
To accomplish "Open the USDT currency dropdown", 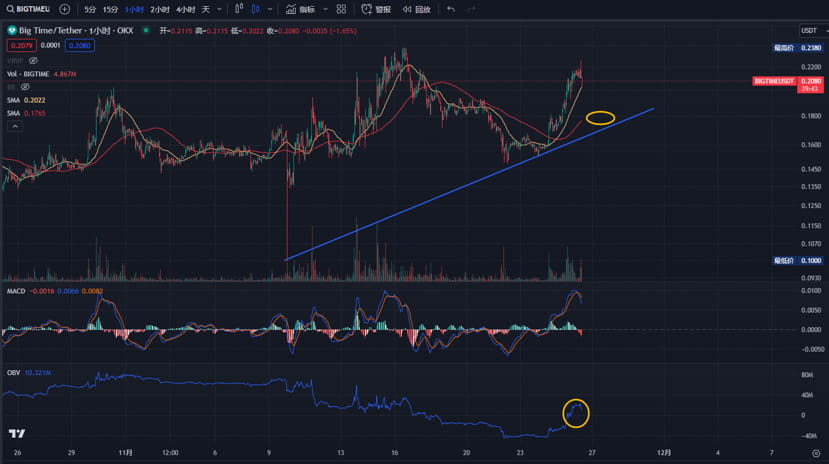I will pos(812,31).
